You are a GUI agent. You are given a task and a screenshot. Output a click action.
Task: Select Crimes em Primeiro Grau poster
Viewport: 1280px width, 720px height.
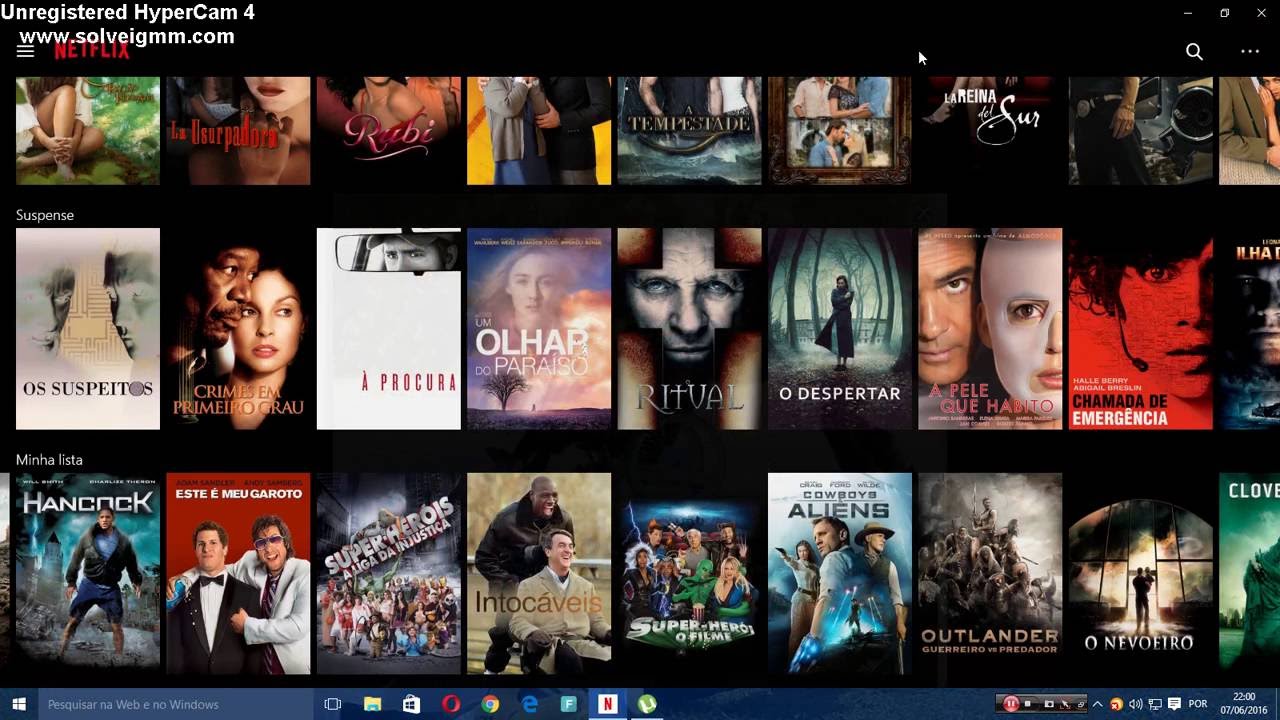238,329
